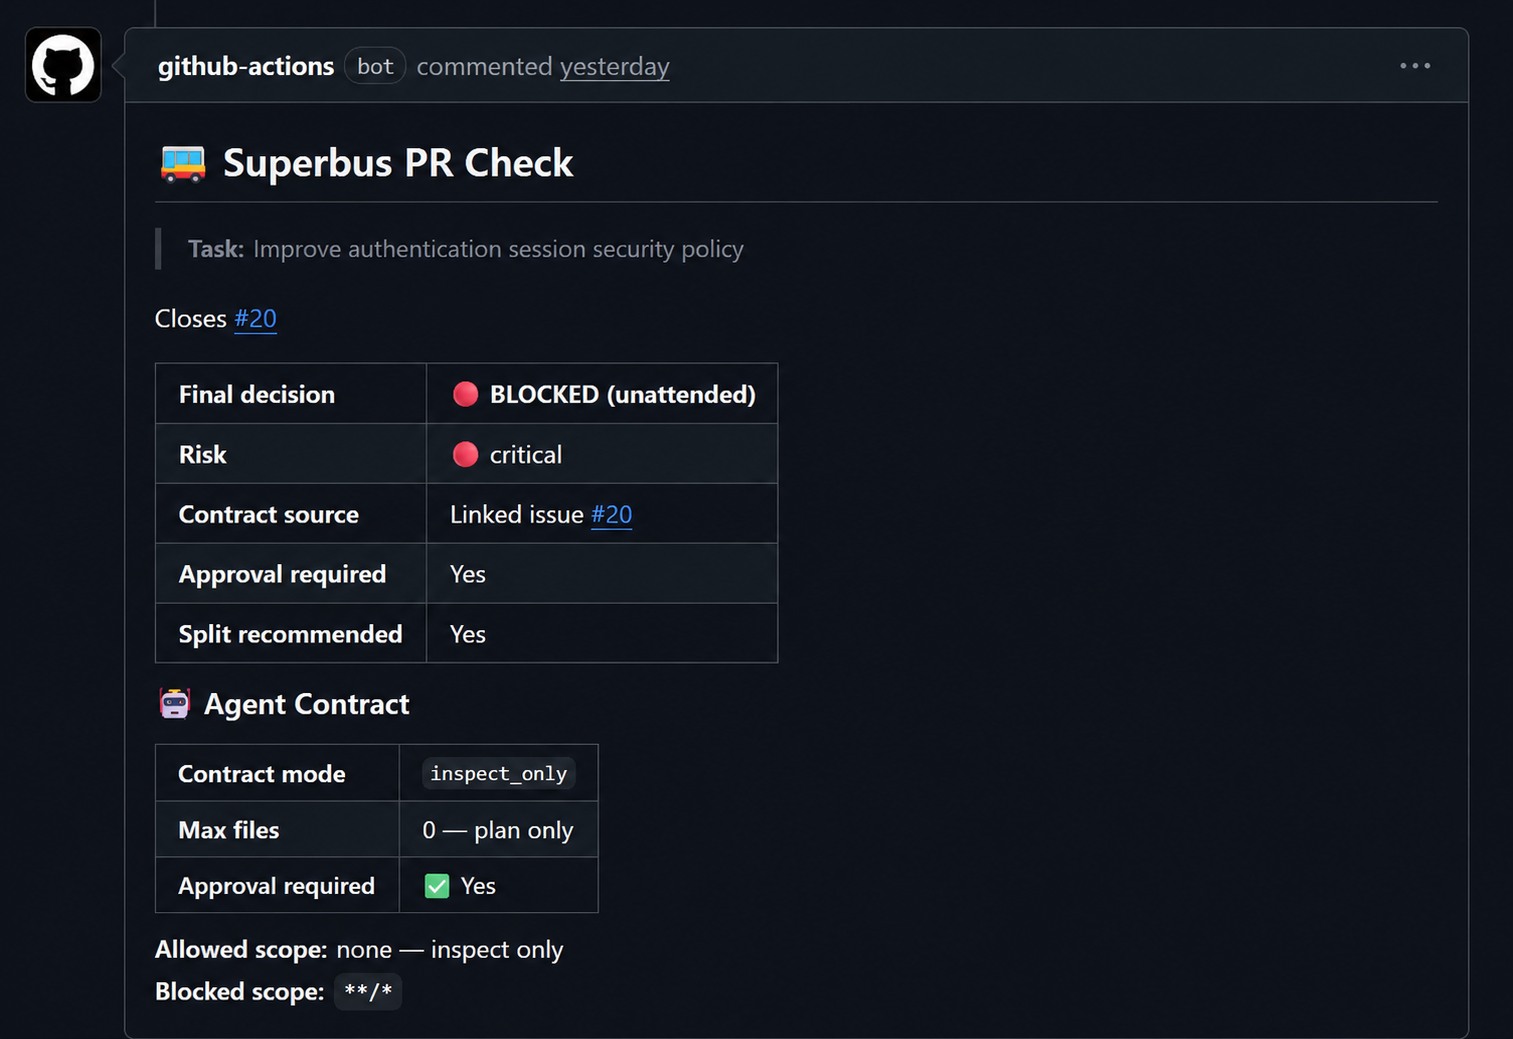Open the comment options ellipsis menu
The height and width of the screenshot is (1039, 1513).
1414,66
